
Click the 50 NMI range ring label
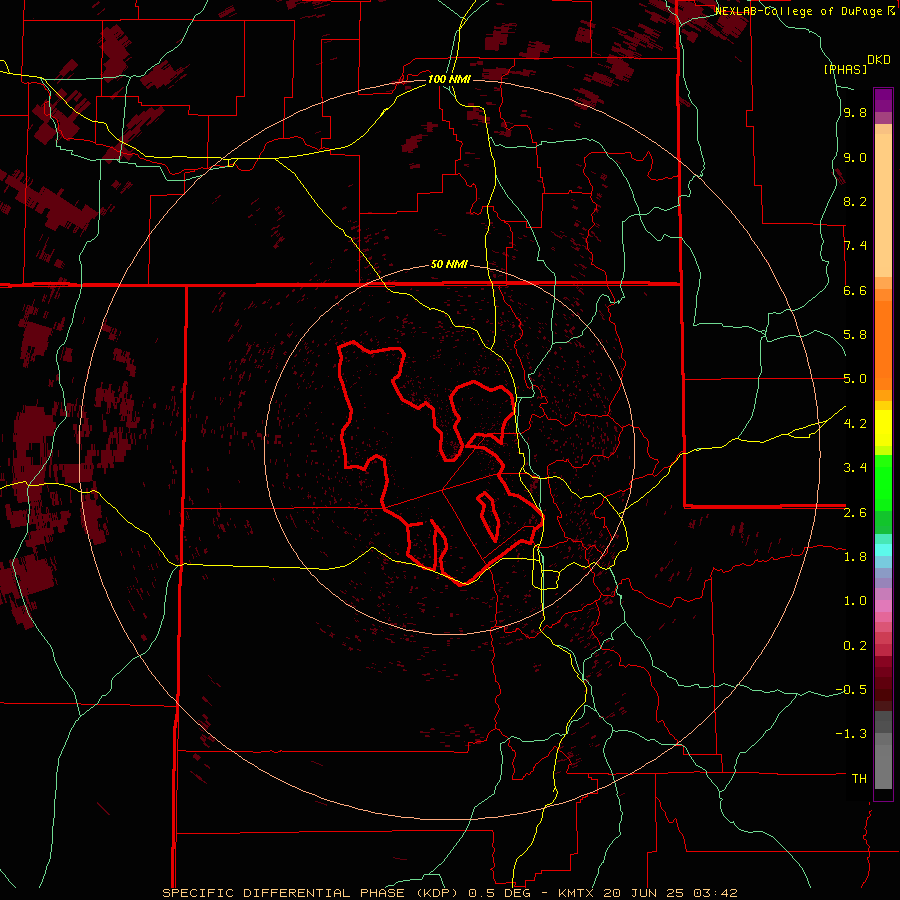tap(449, 265)
